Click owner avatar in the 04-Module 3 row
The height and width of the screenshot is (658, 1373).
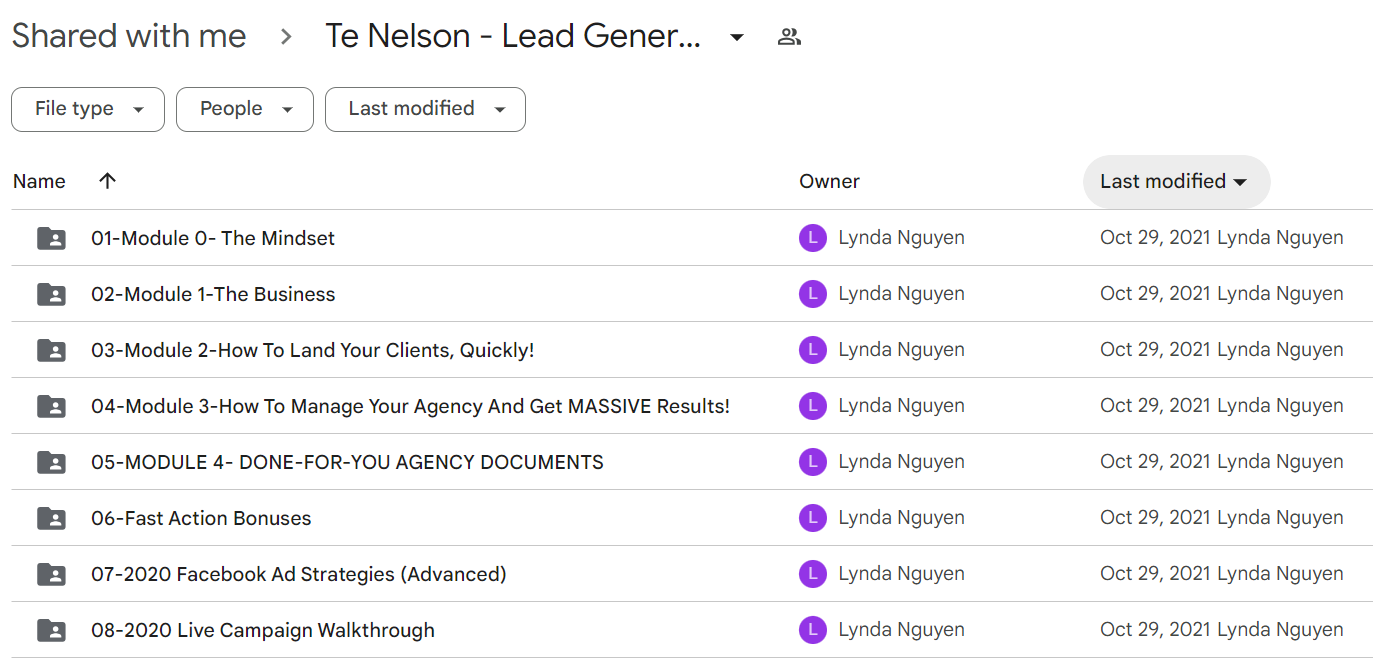(x=813, y=406)
